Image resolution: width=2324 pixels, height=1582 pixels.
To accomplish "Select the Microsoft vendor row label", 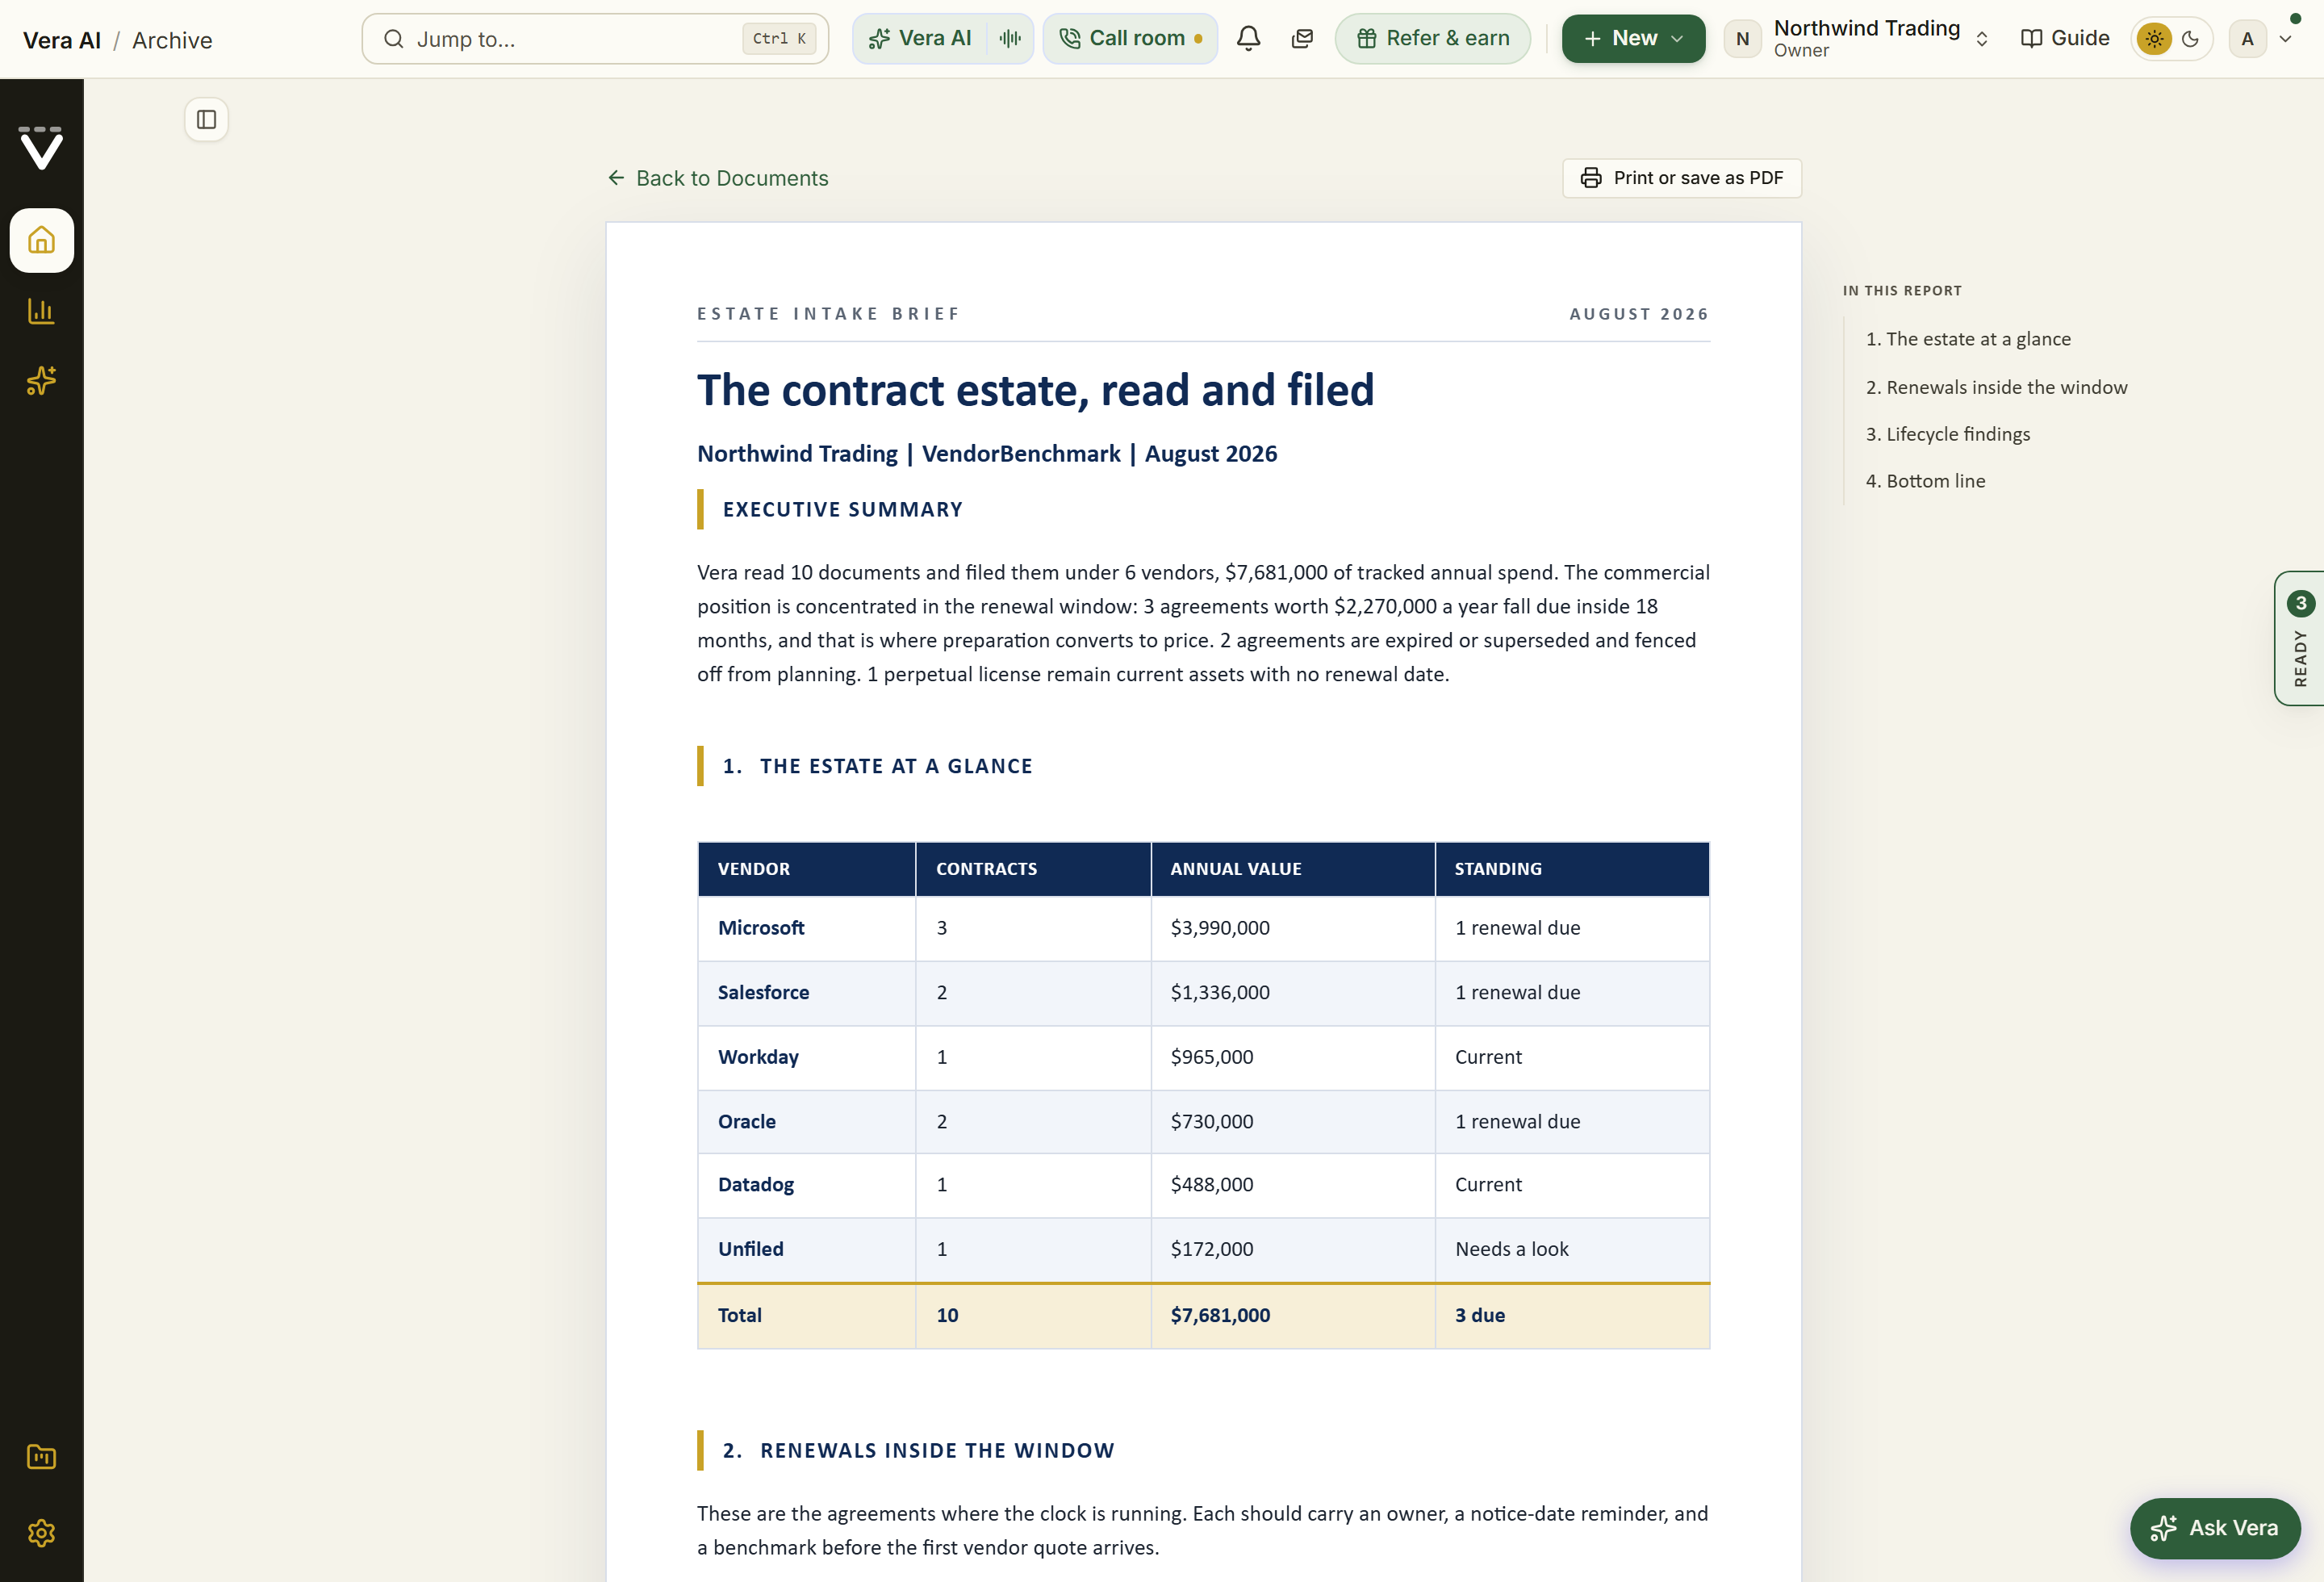I will click(x=761, y=928).
